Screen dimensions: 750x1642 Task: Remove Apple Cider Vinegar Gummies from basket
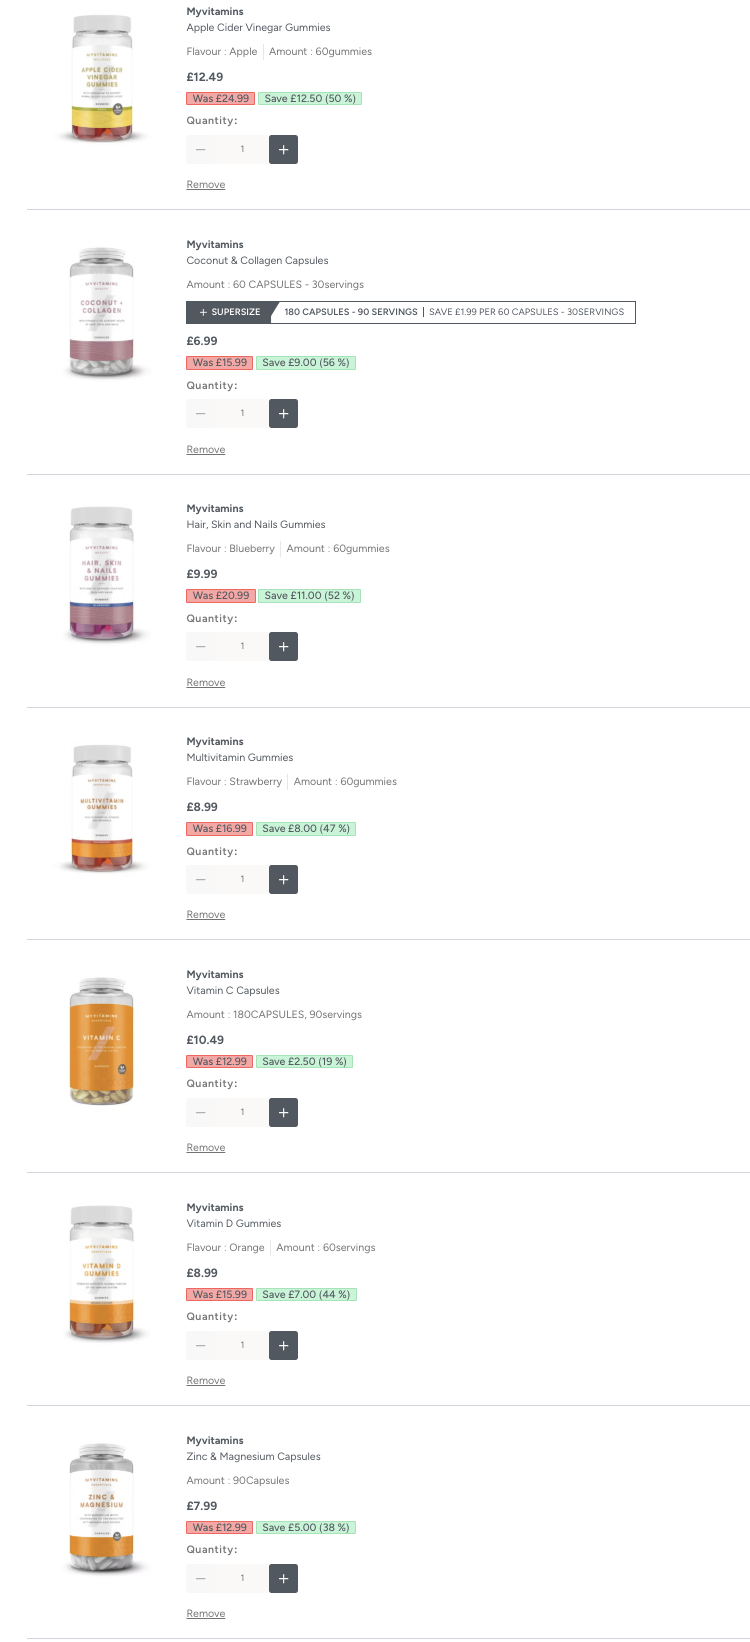click(x=205, y=185)
